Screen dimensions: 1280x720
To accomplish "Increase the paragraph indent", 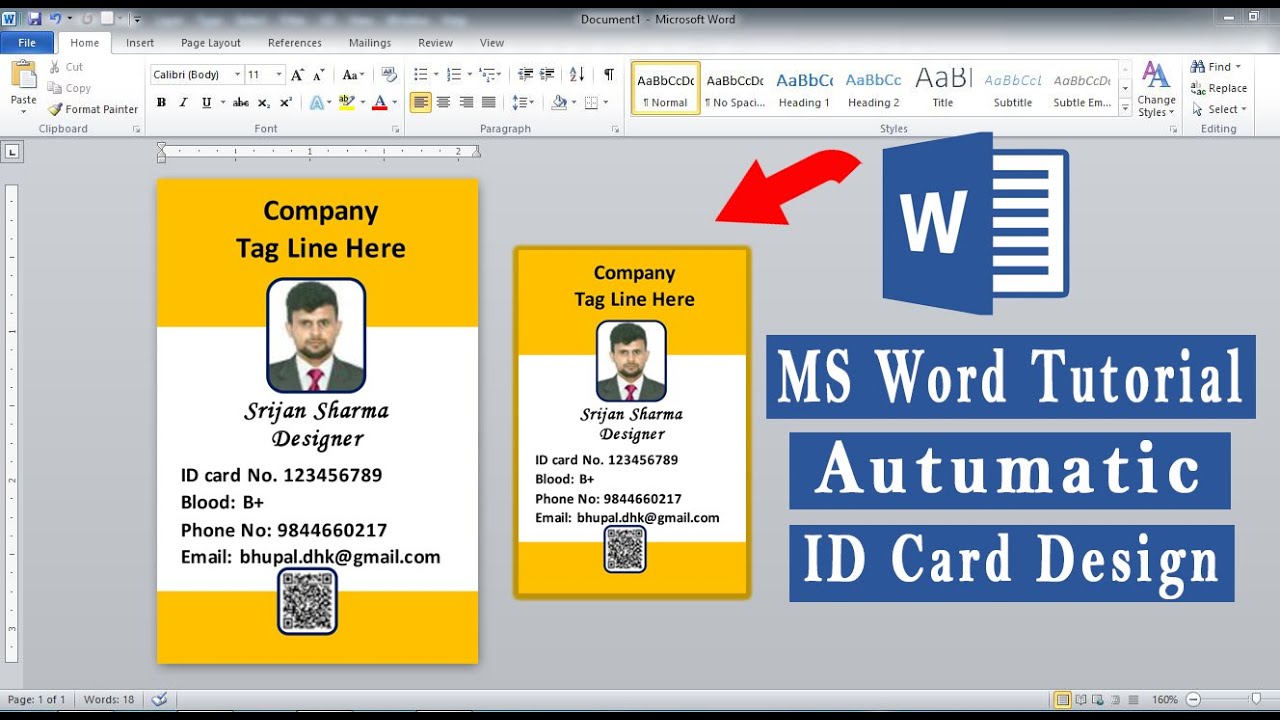I will (547, 75).
